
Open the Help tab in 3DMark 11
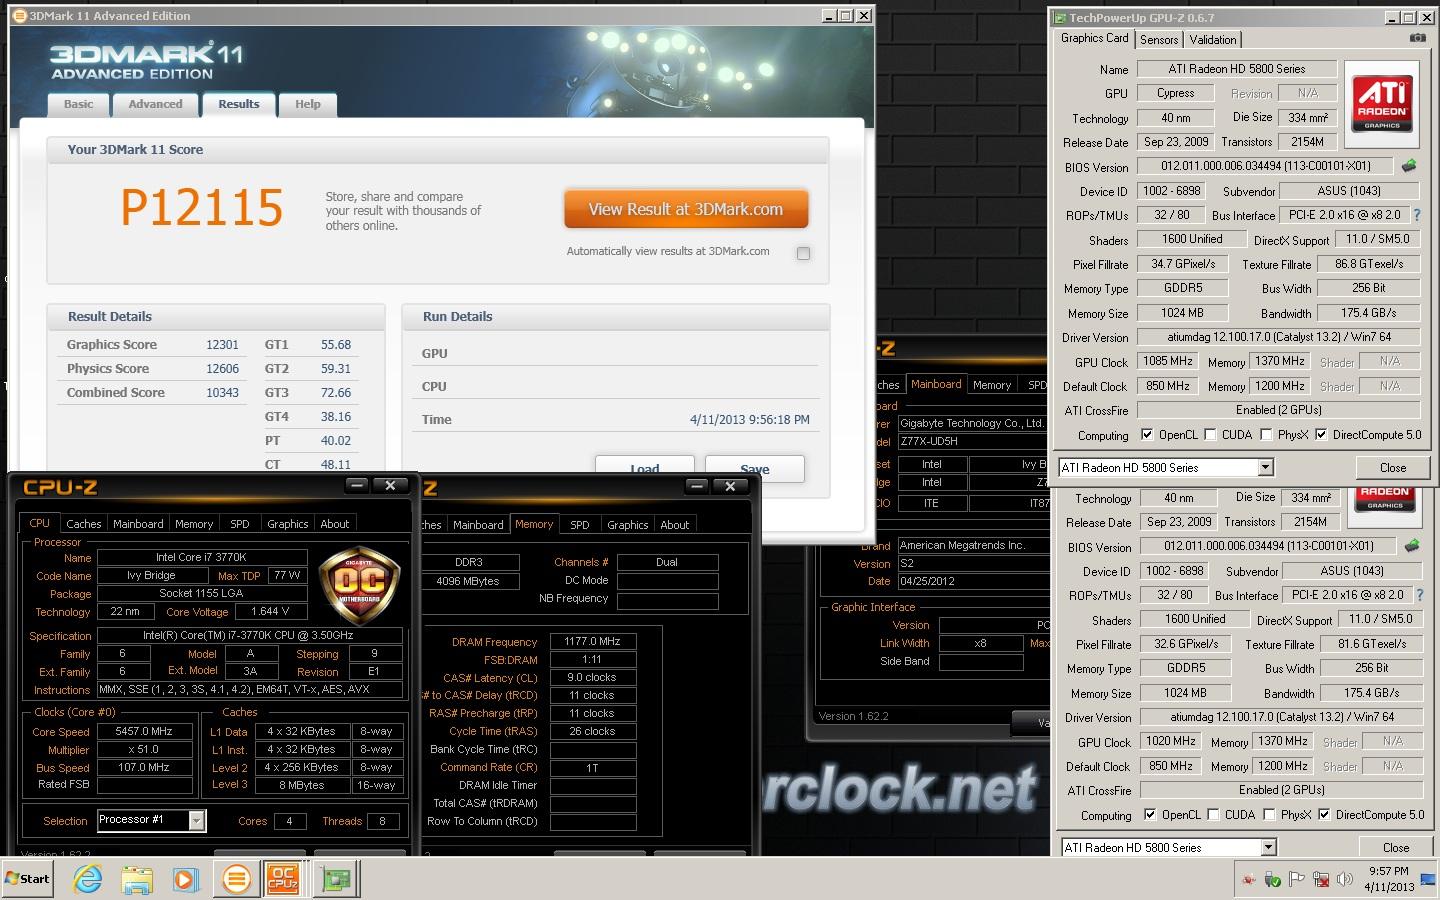[308, 104]
